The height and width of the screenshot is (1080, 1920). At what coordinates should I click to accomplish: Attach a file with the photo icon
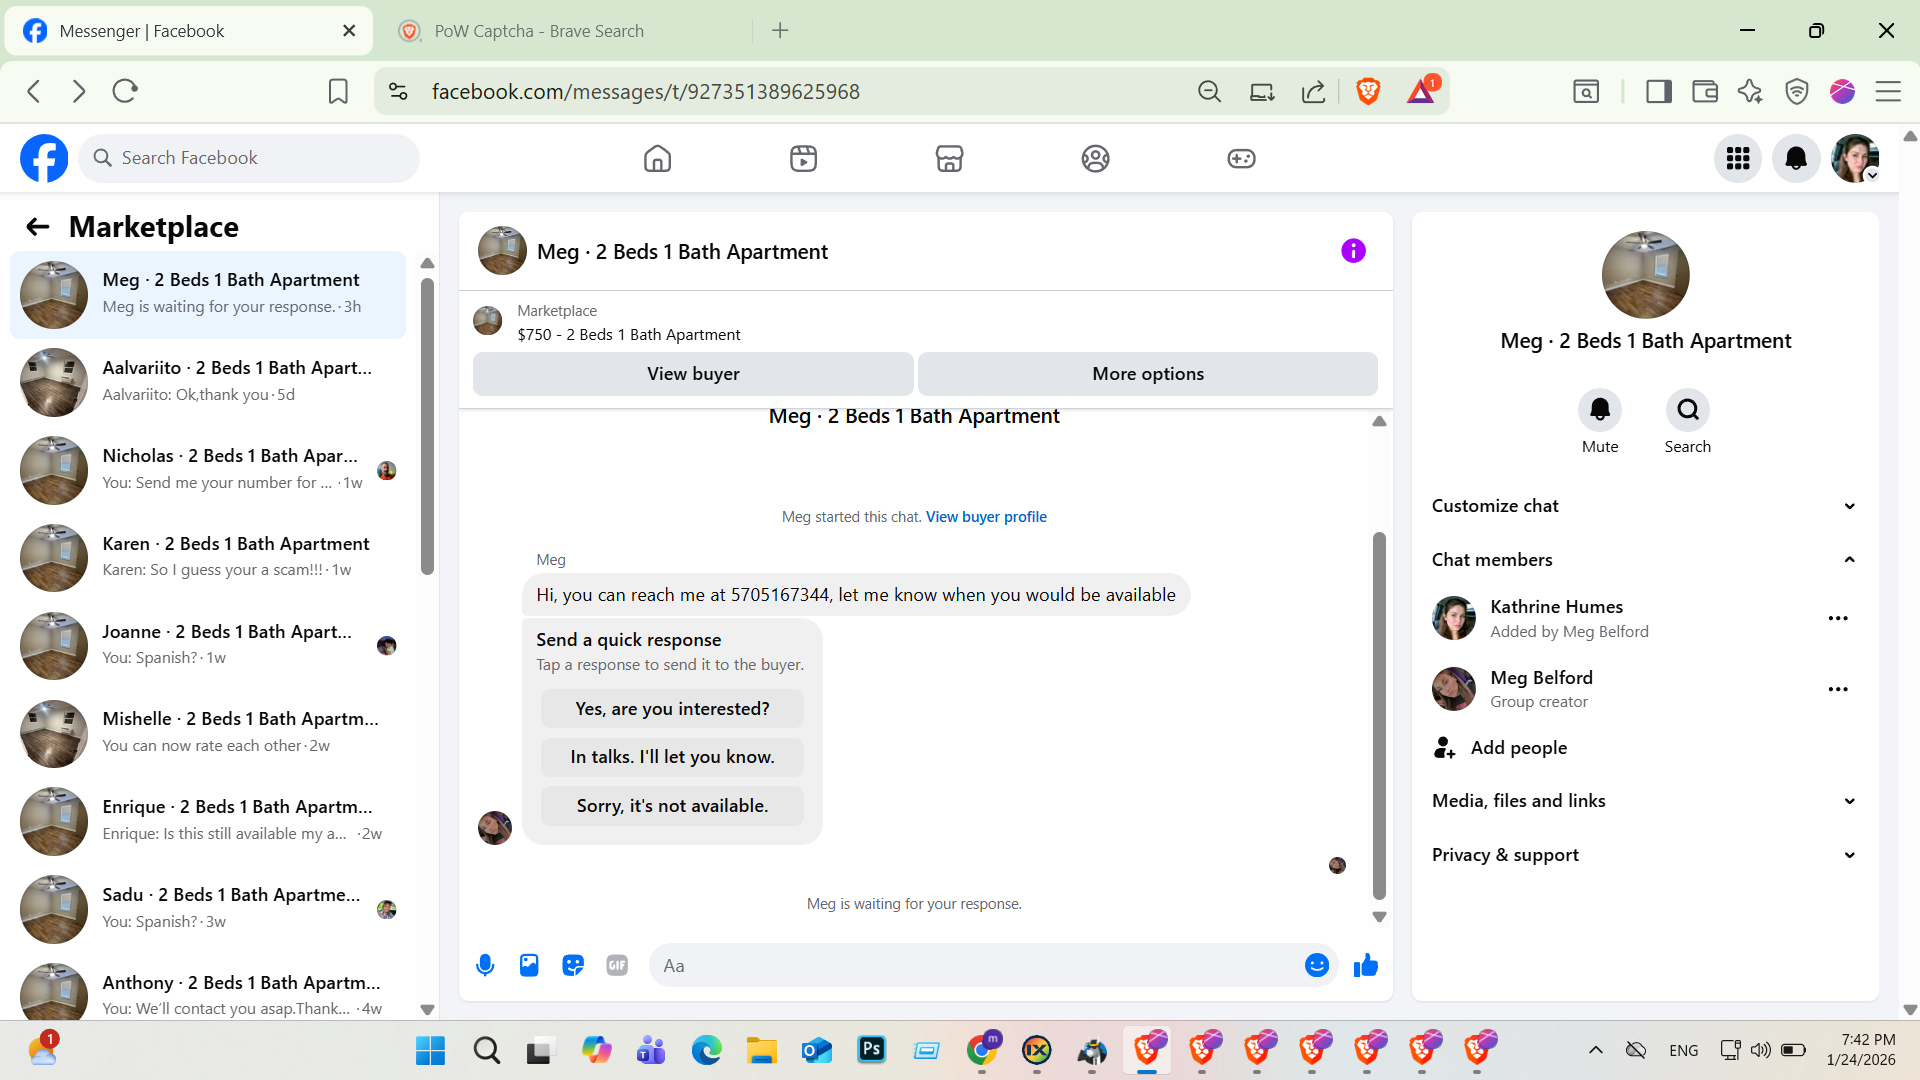click(529, 965)
